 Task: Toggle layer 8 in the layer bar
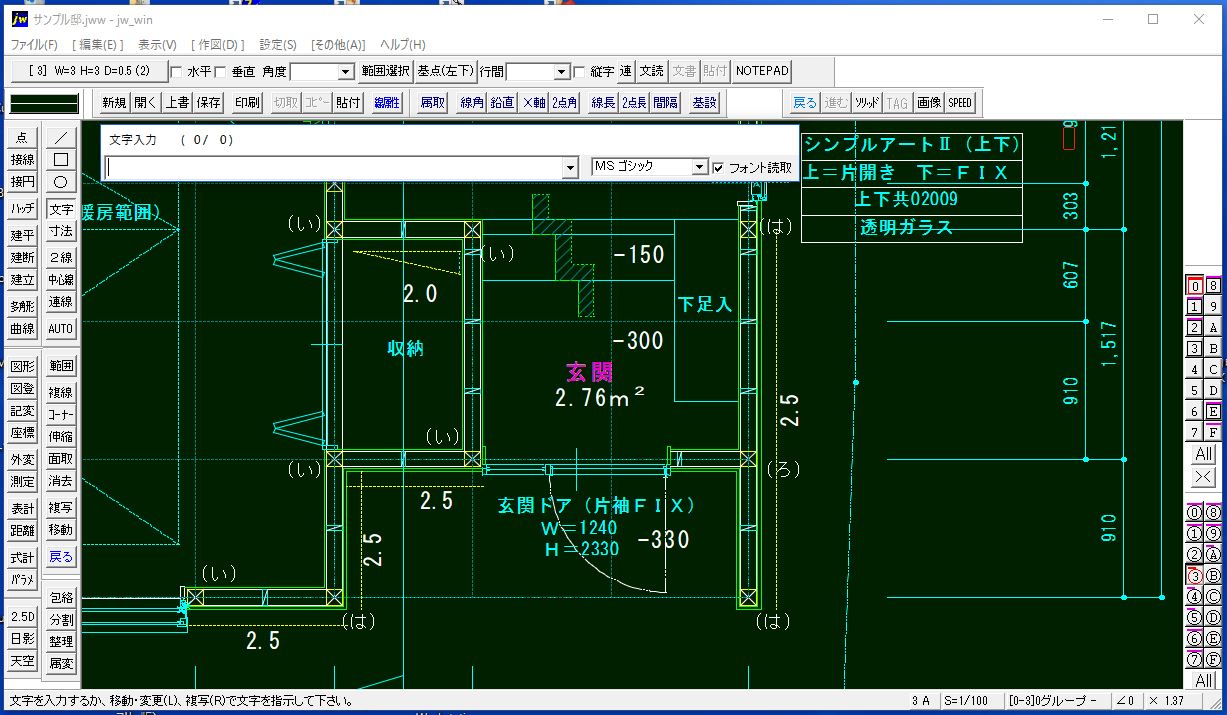click(x=1213, y=285)
